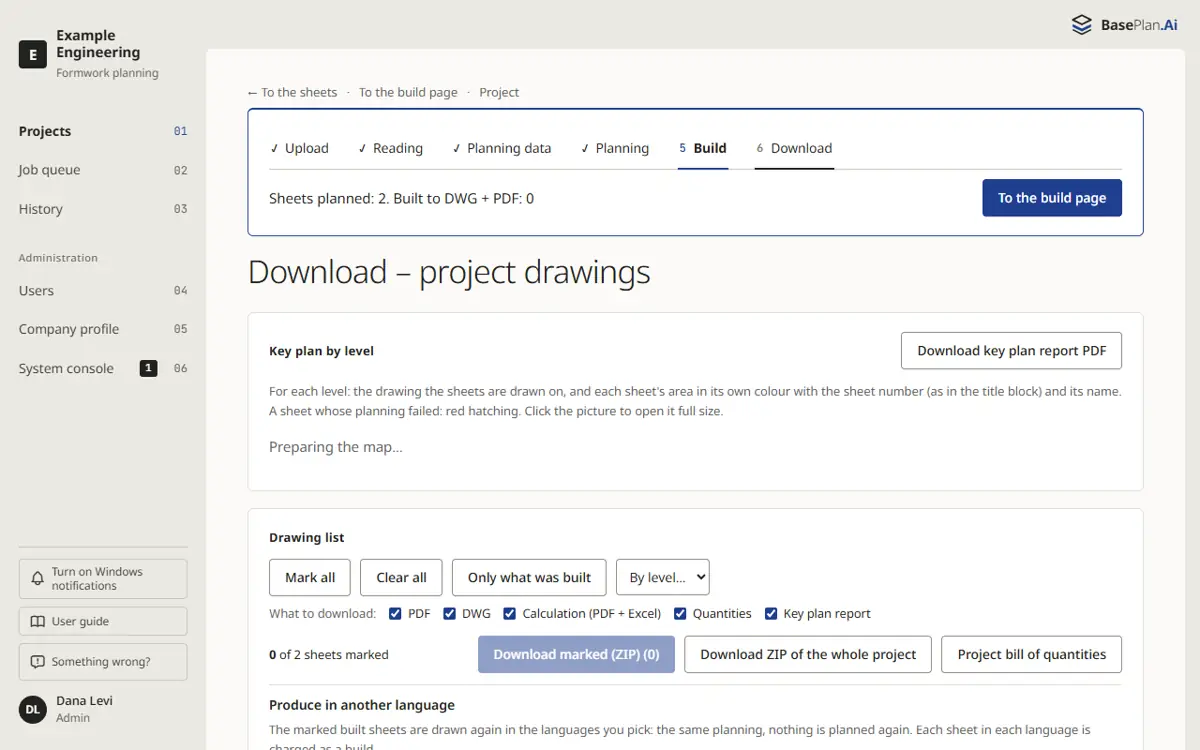Click the Preparing the map... text
This screenshot has width=1200, height=750.
pos(336,447)
